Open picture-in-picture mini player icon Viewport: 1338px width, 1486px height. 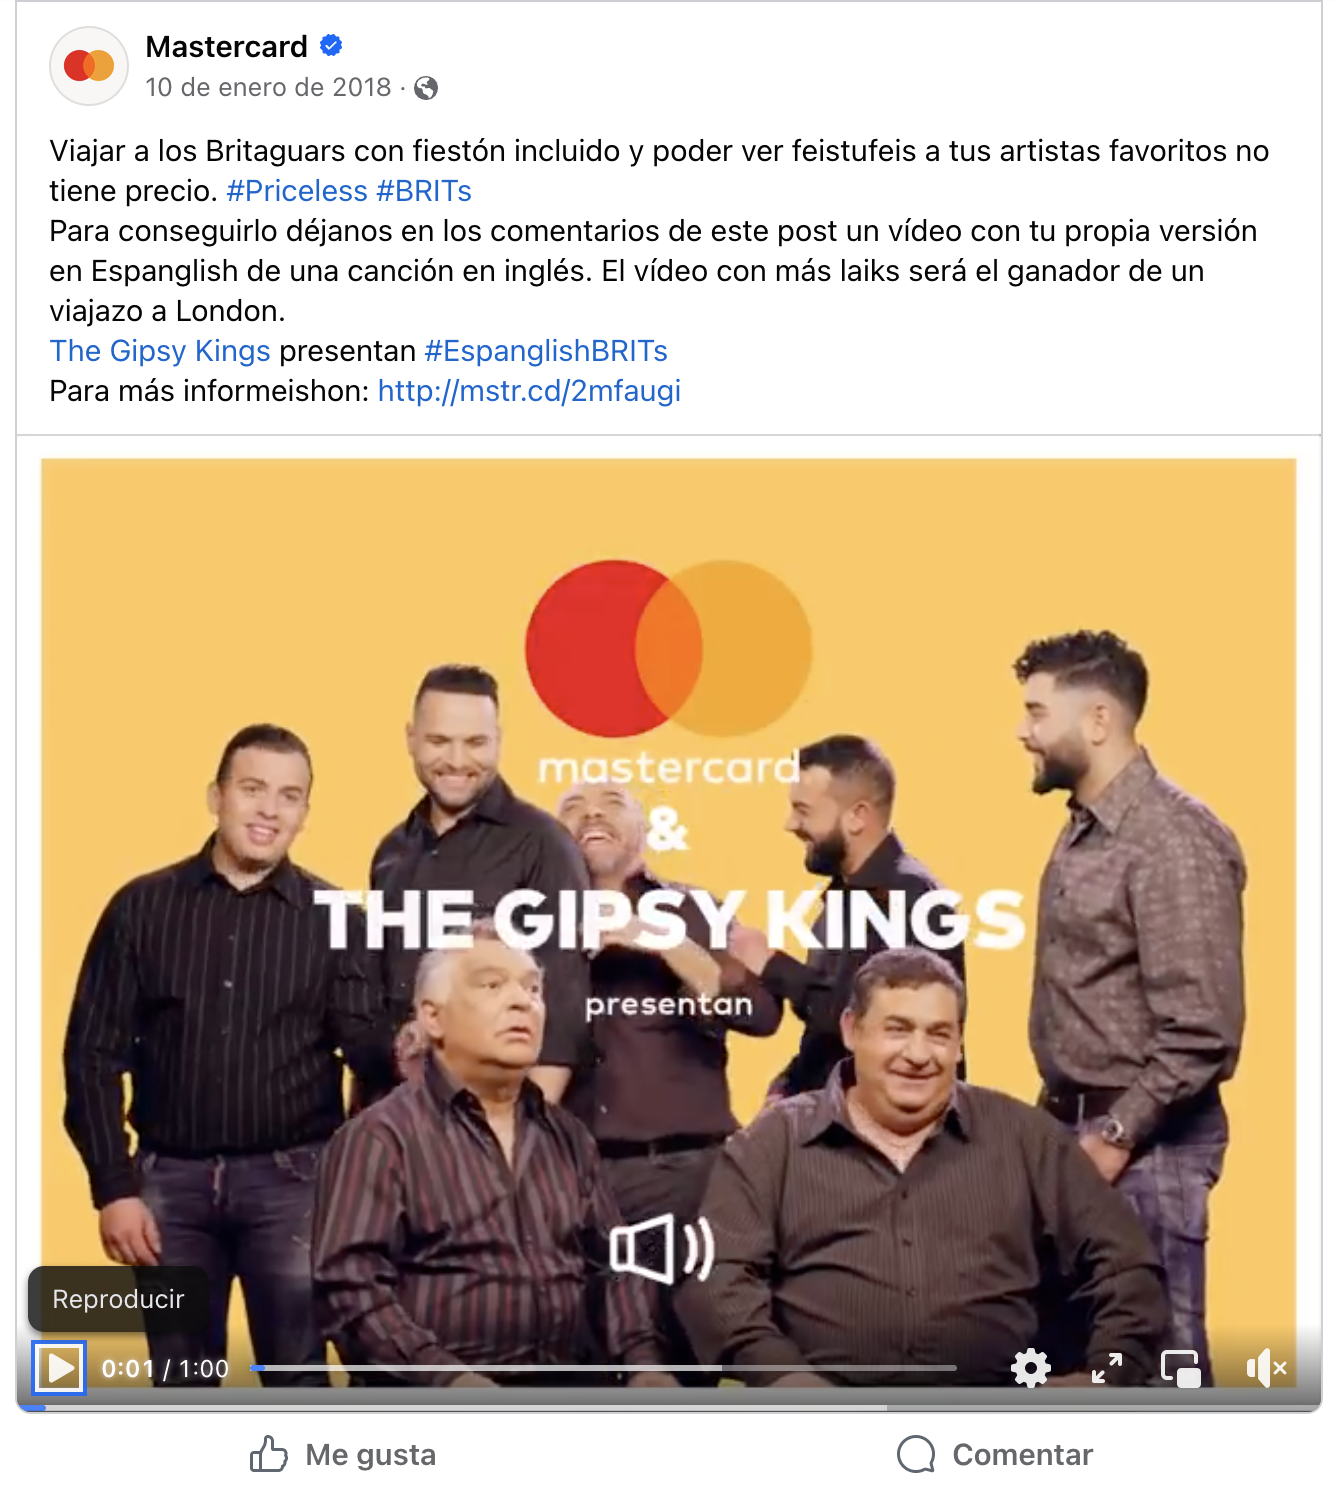(x=1181, y=1368)
